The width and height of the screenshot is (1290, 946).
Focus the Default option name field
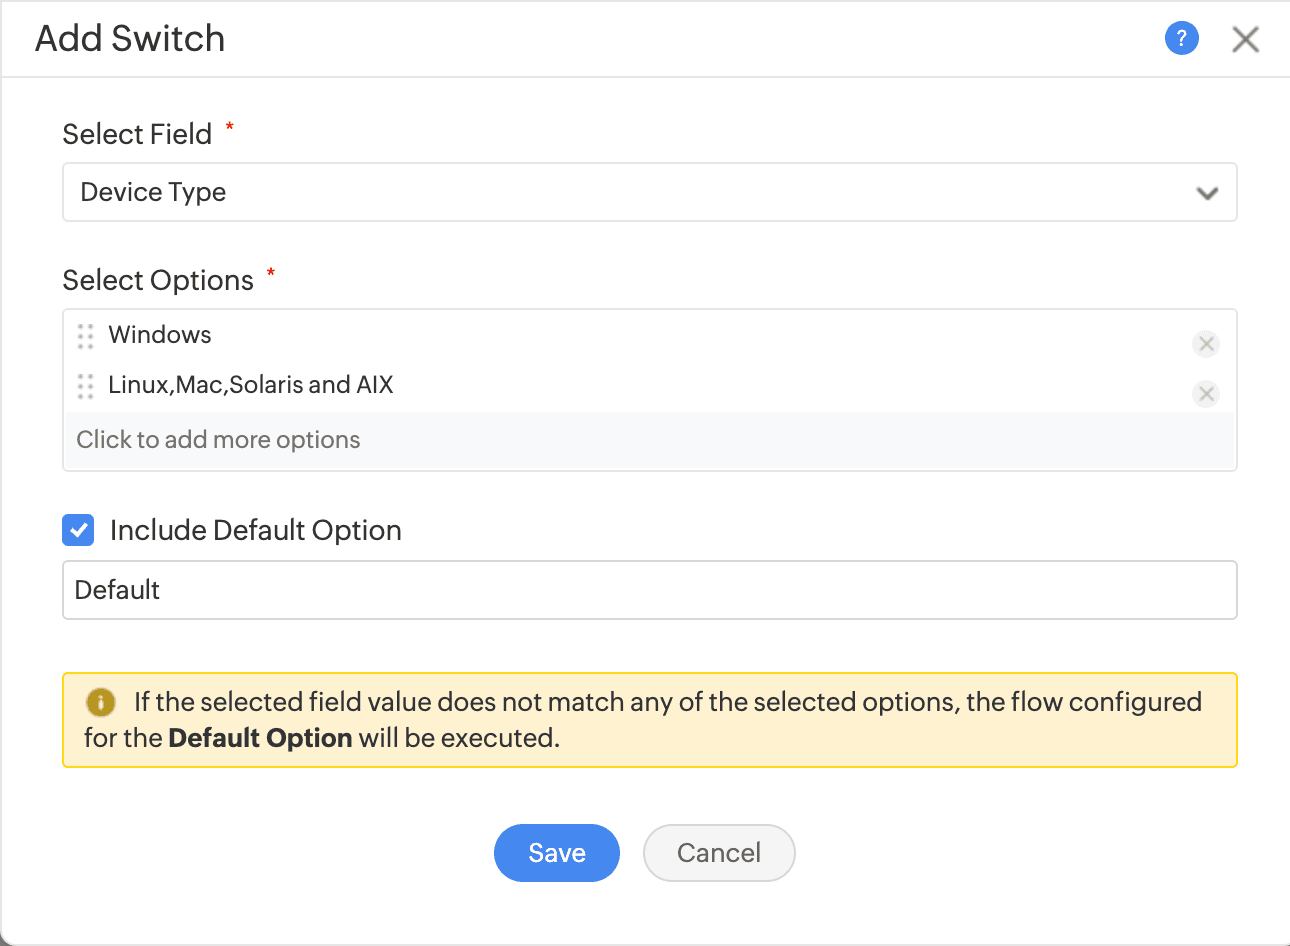coord(650,590)
